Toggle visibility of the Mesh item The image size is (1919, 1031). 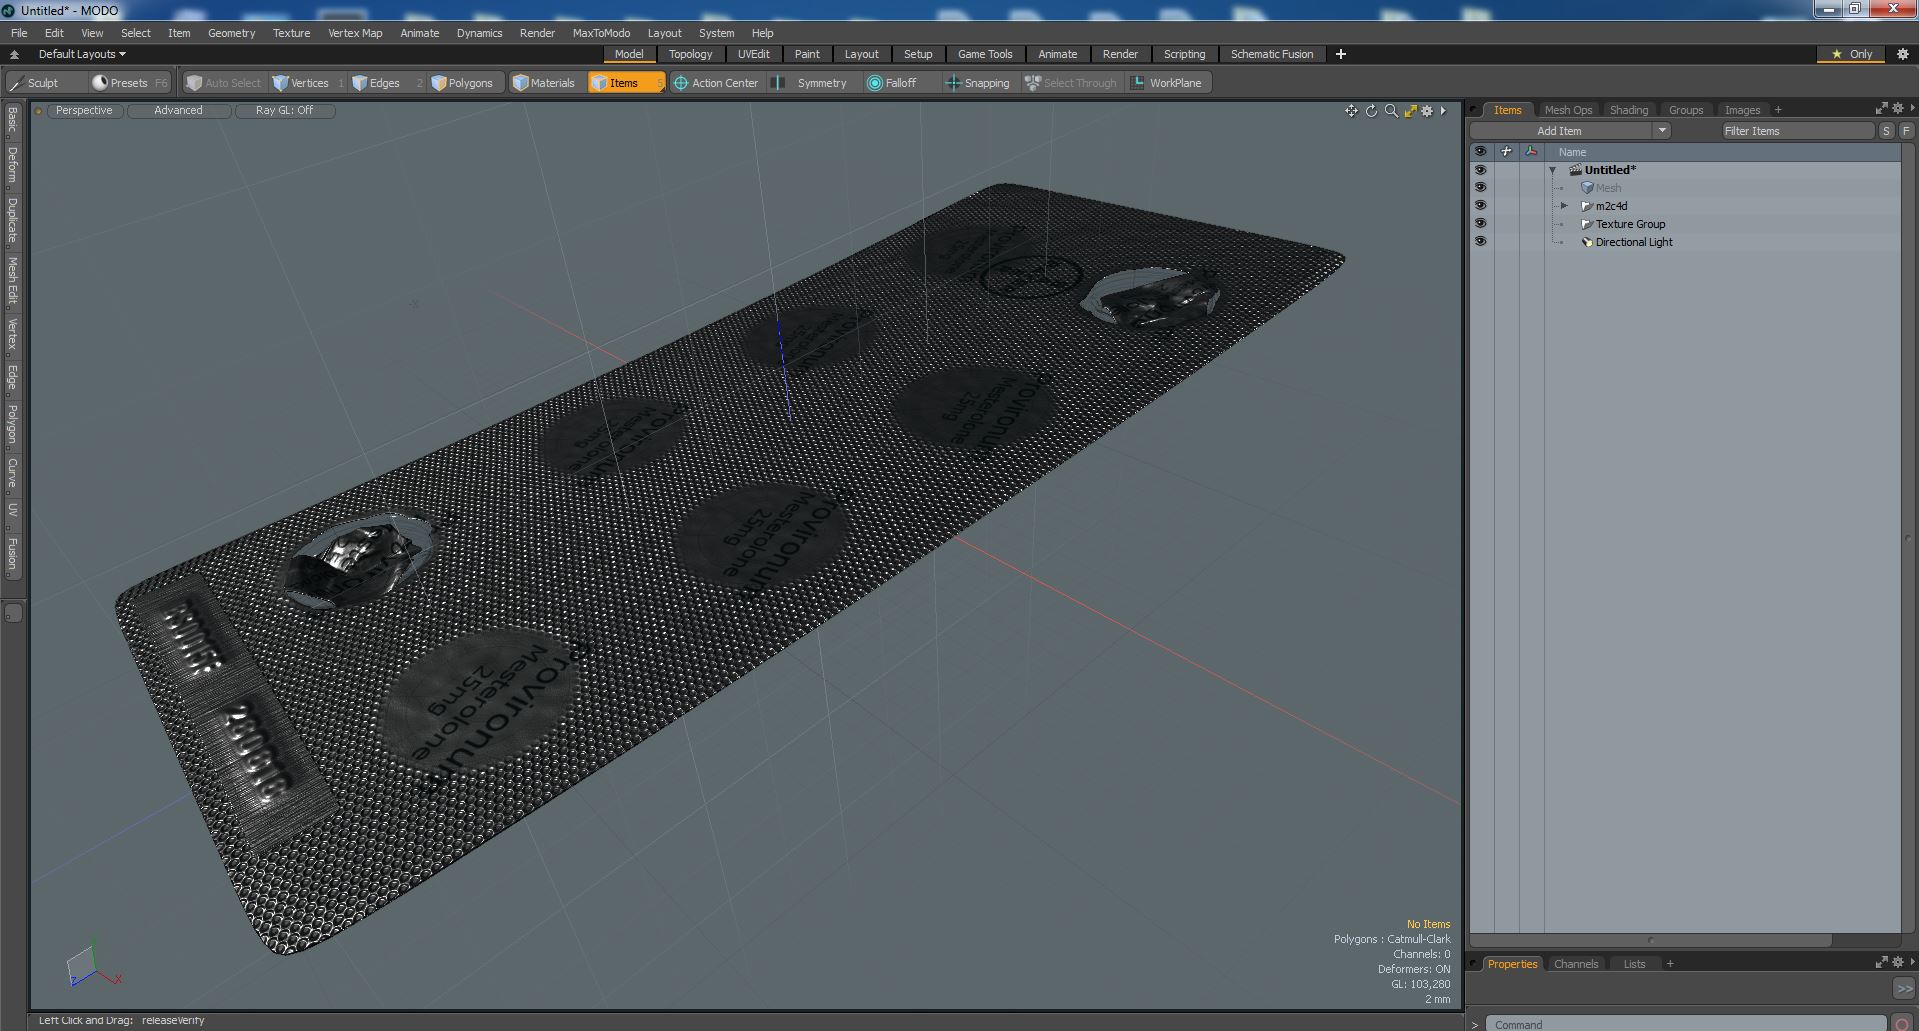1480,188
